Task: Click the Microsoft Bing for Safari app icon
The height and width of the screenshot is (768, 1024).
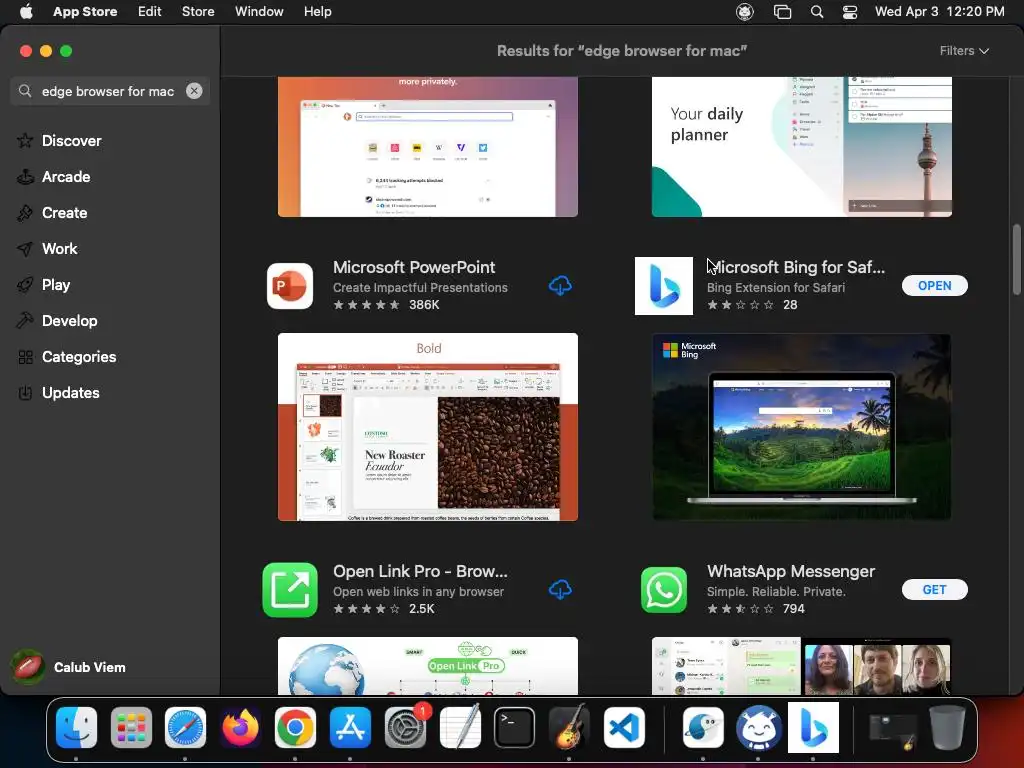Action: [x=664, y=285]
